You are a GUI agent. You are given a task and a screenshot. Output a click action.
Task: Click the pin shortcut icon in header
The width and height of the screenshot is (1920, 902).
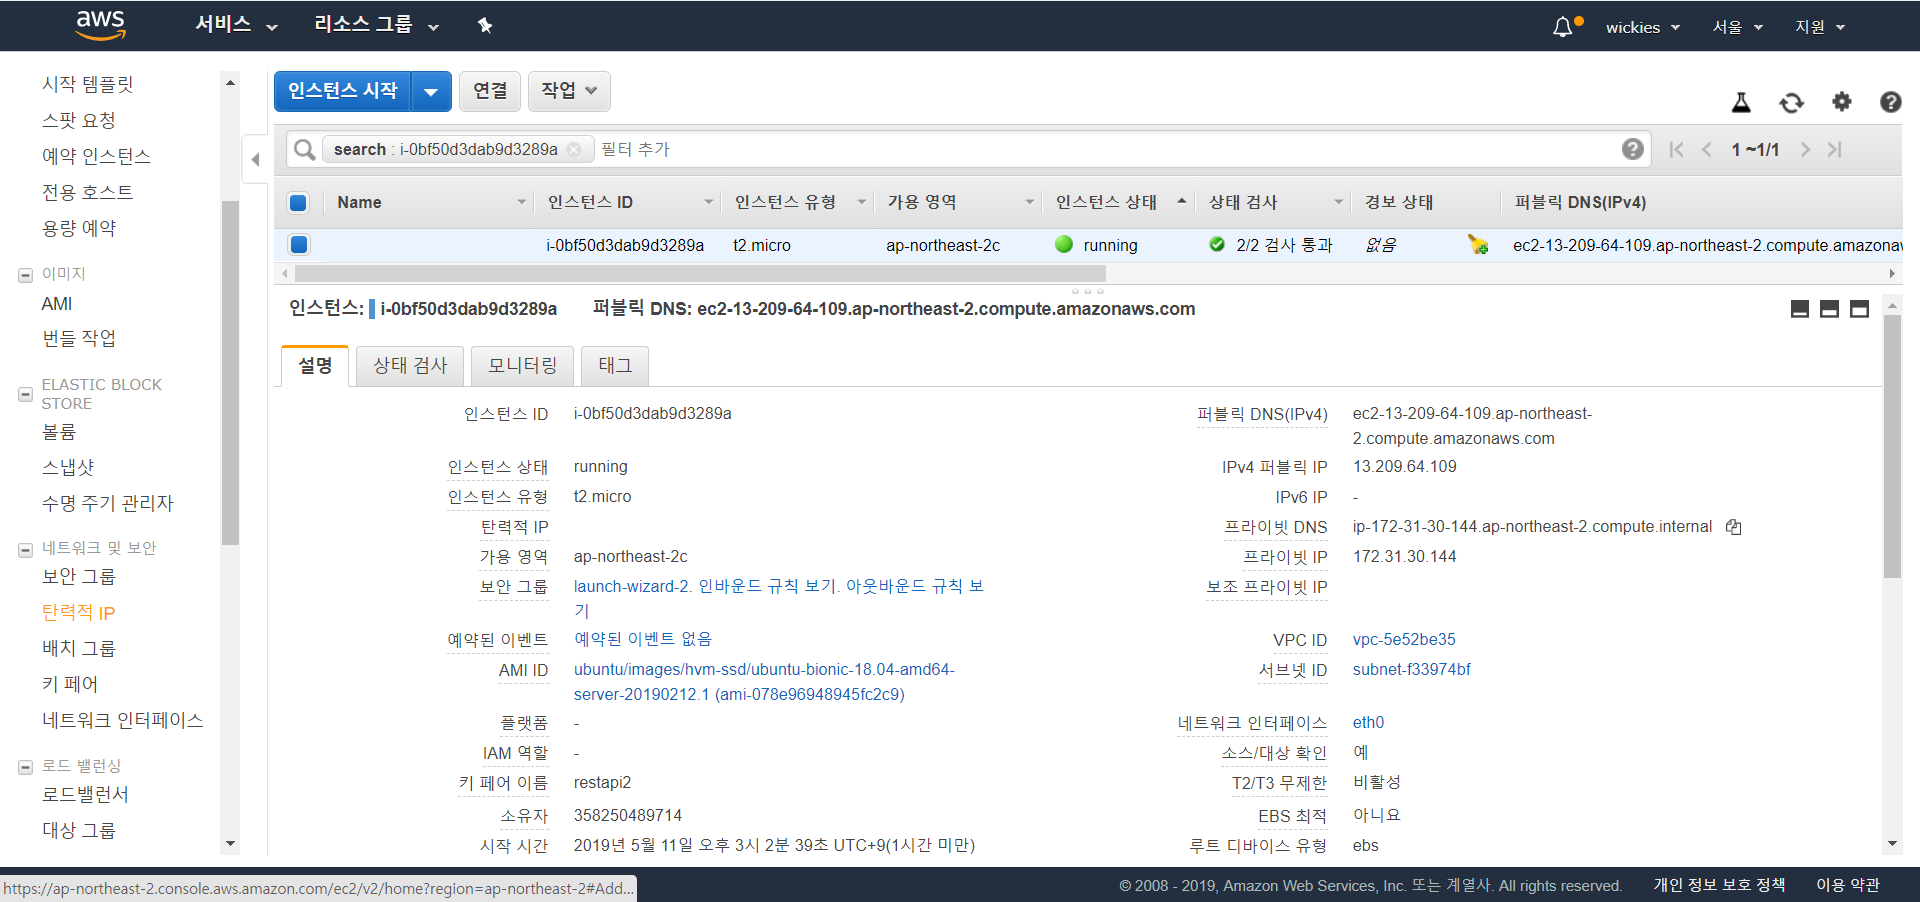tap(485, 26)
